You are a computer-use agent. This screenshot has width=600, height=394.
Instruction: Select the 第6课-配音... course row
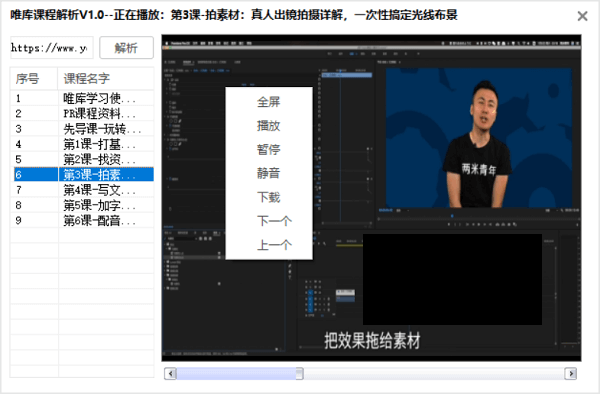82,220
